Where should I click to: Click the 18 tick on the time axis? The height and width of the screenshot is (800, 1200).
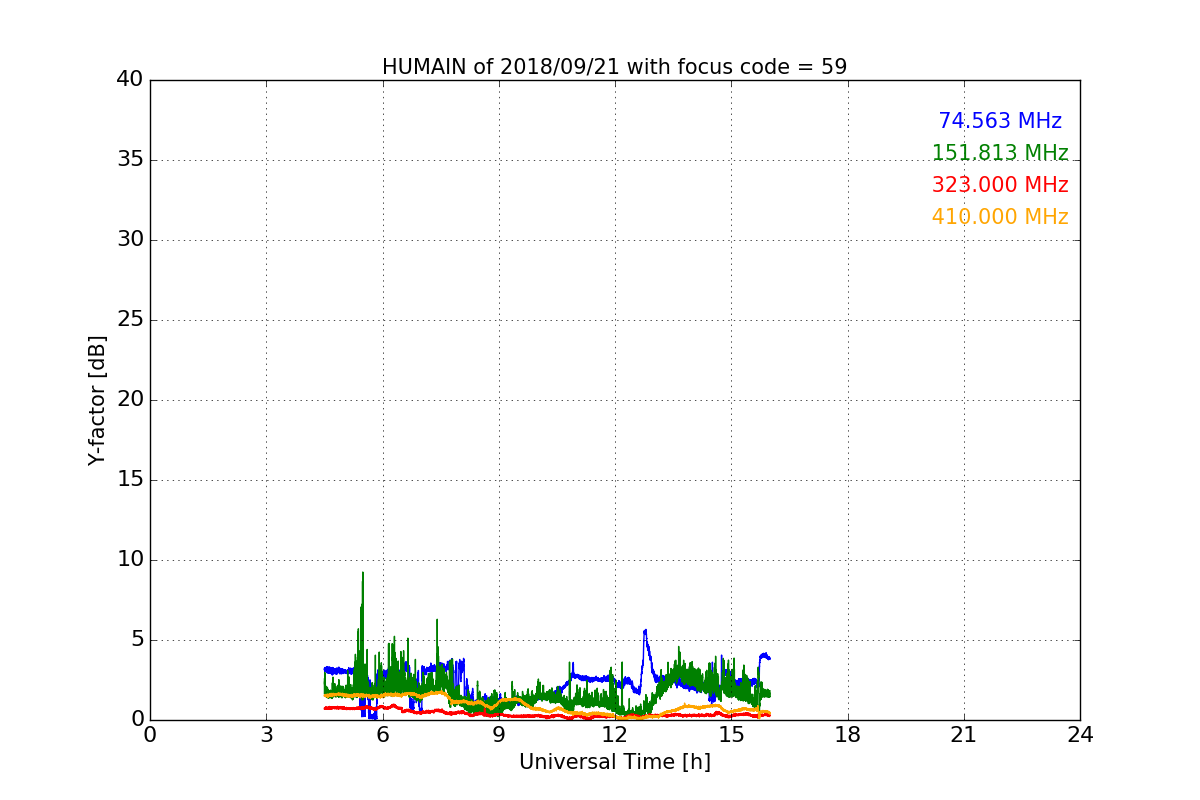pos(848,735)
